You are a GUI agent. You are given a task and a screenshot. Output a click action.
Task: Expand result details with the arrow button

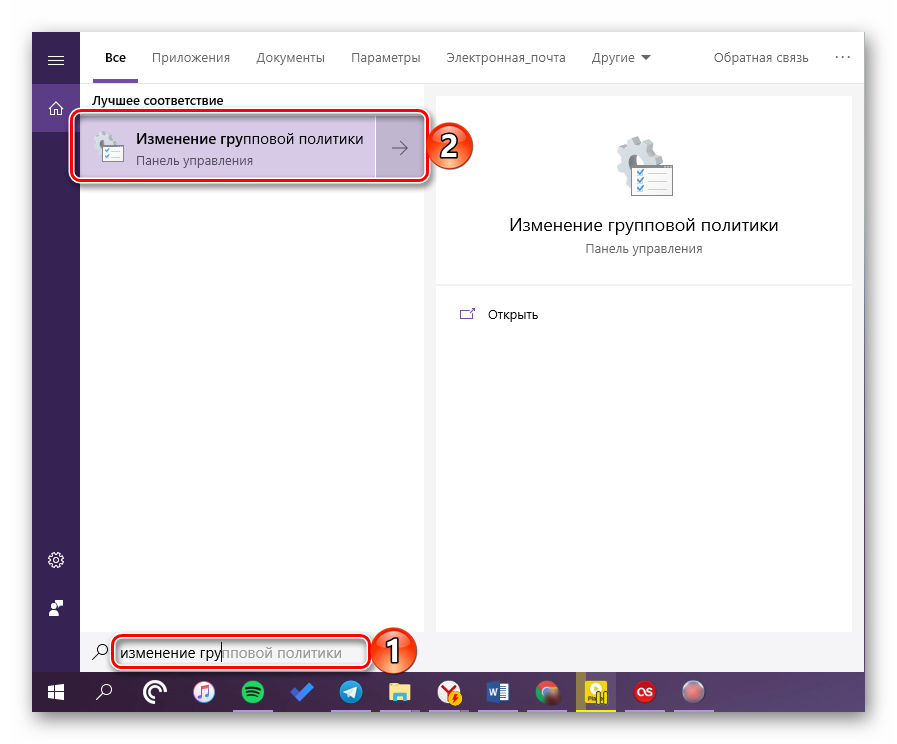click(x=399, y=148)
